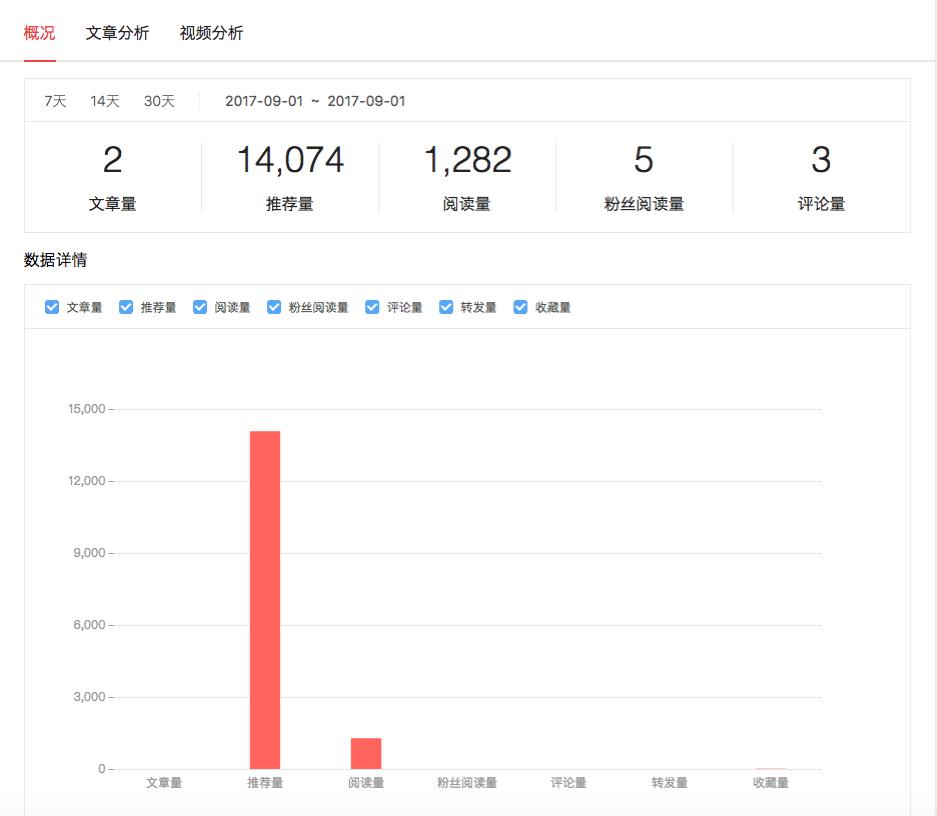Click the 文章量 stat value 2

(x=113, y=160)
